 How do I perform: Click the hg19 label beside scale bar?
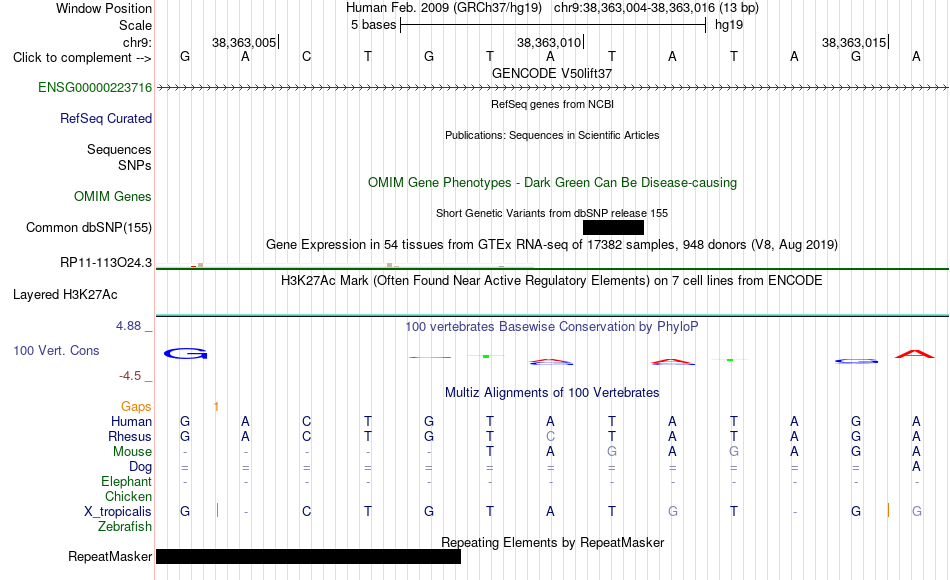coord(729,25)
